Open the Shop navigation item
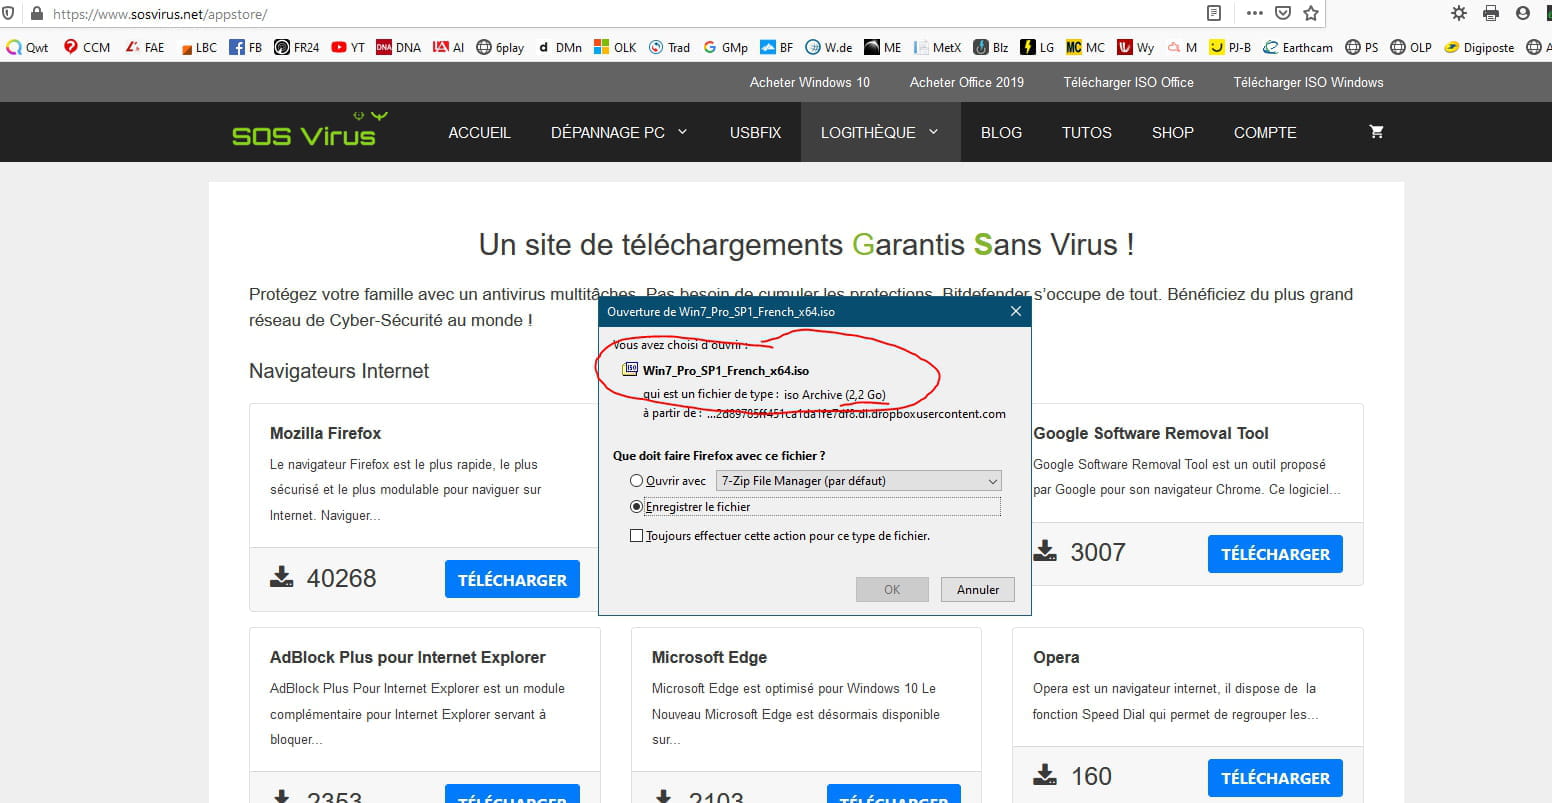Viewport: 1552px width, 803px height. (1173, 132)
